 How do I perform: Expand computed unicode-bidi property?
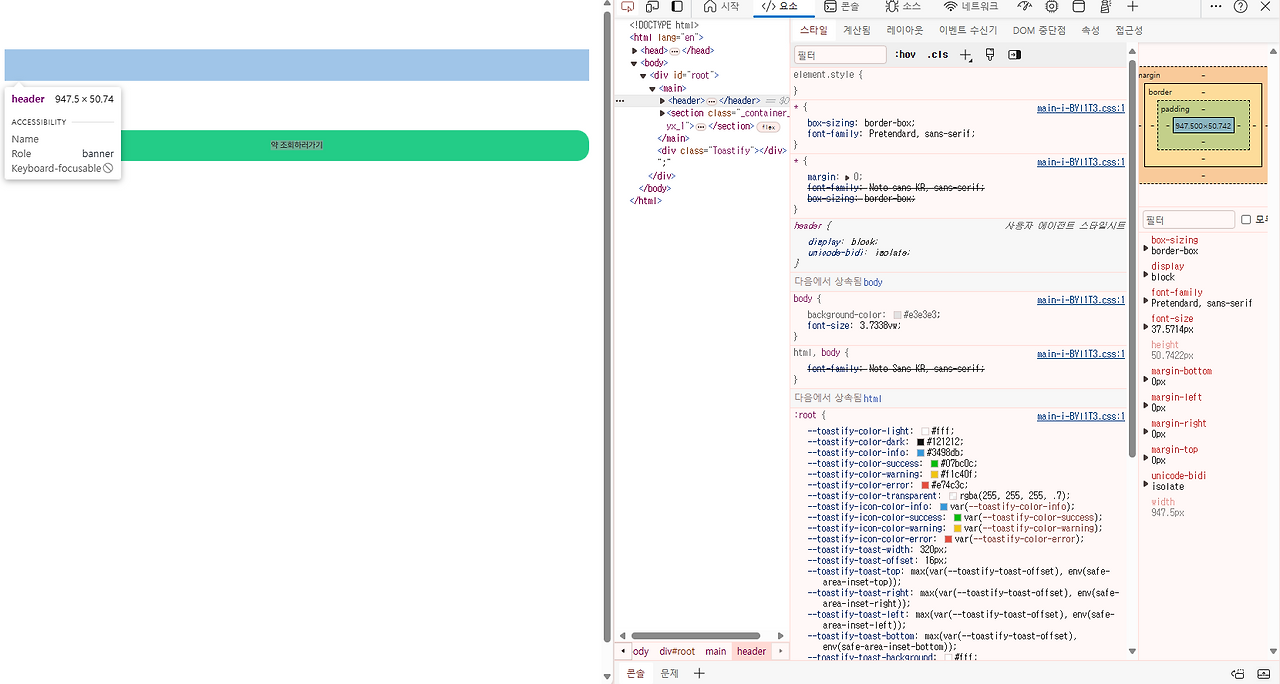1146,482
